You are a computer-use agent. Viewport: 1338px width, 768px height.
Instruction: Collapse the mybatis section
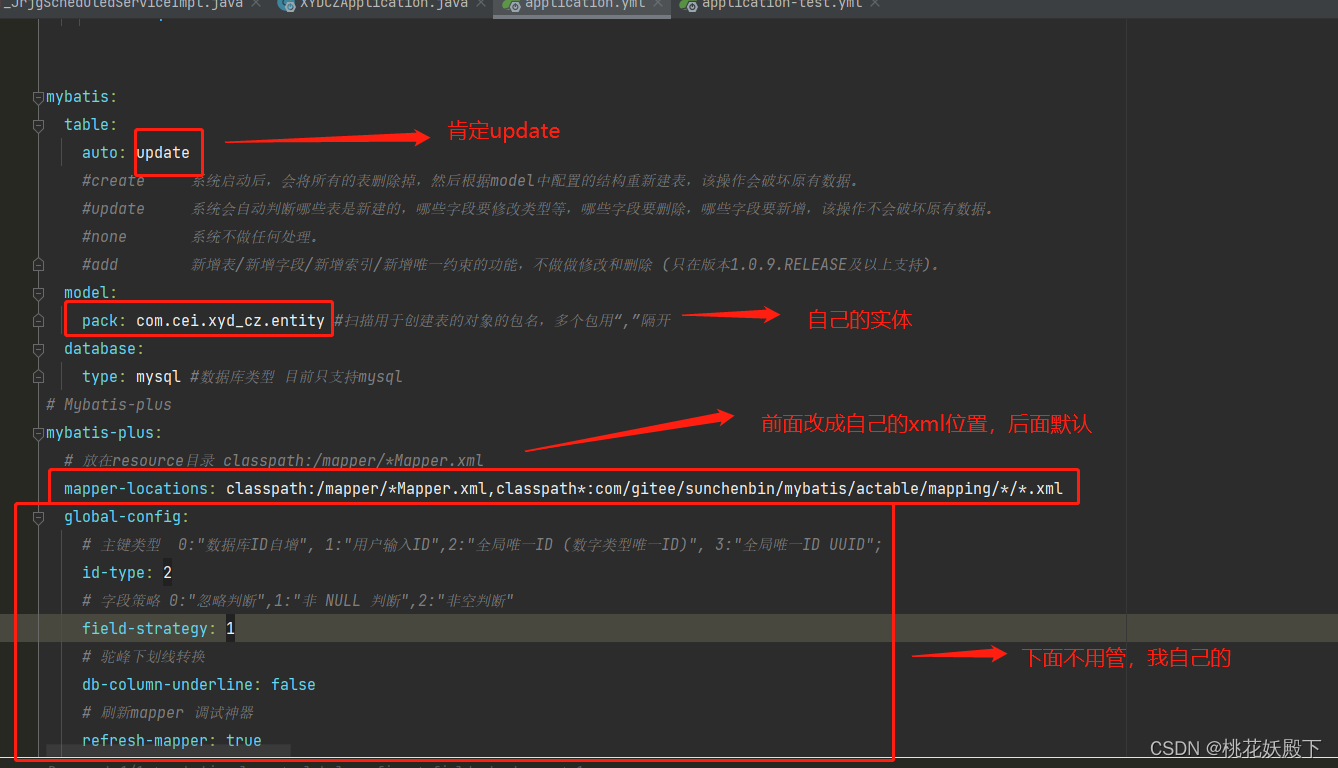click(37, 96)
